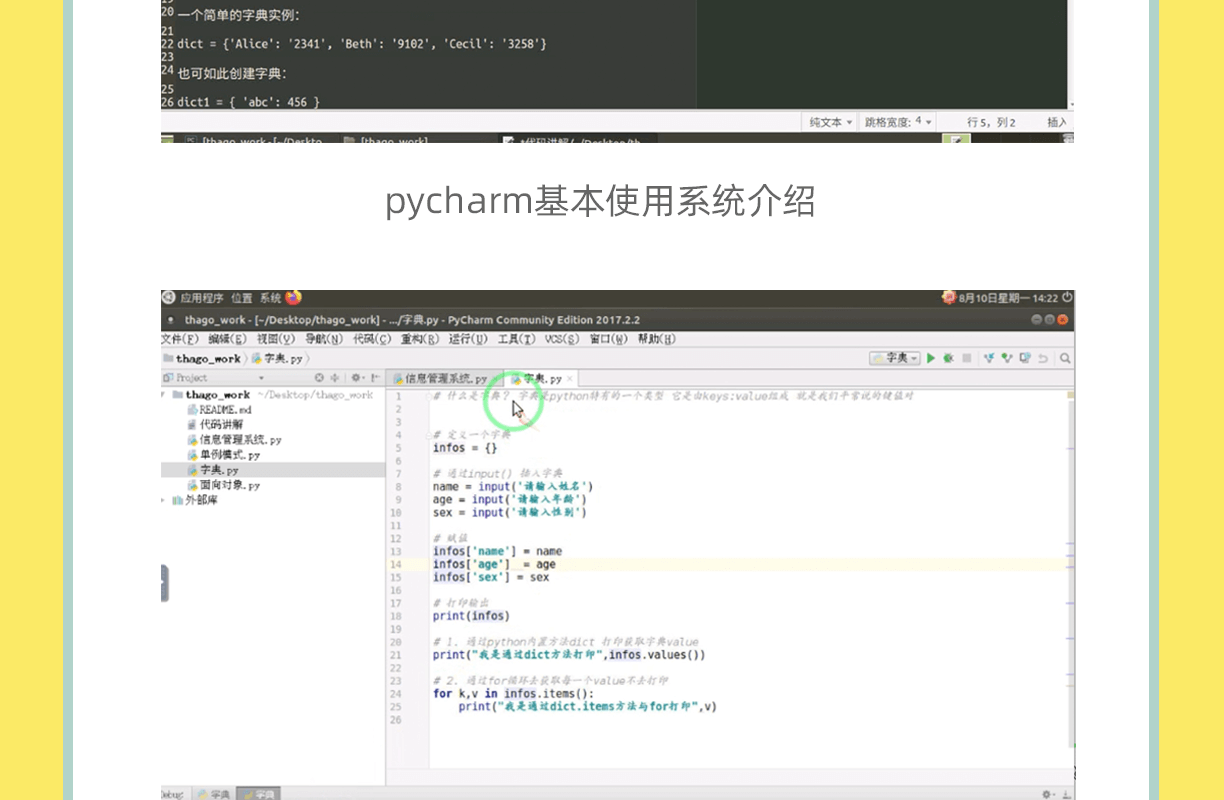Open the 文件(F) menu

(x=181, y=339)
